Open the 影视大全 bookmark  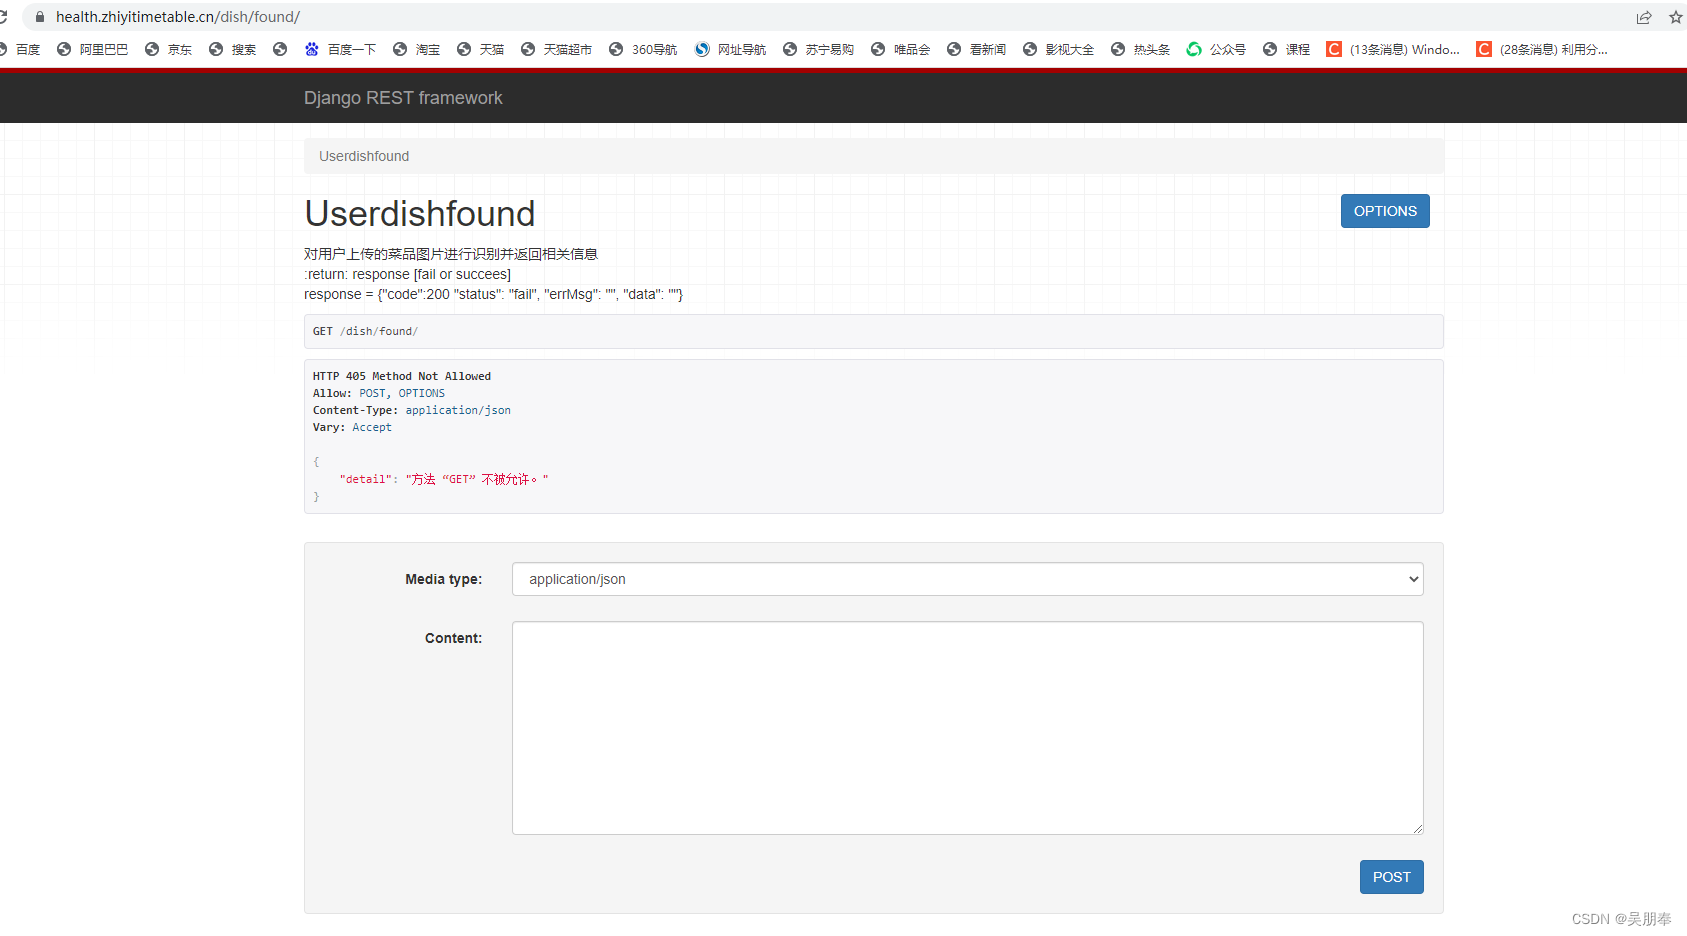[1058, 49]
